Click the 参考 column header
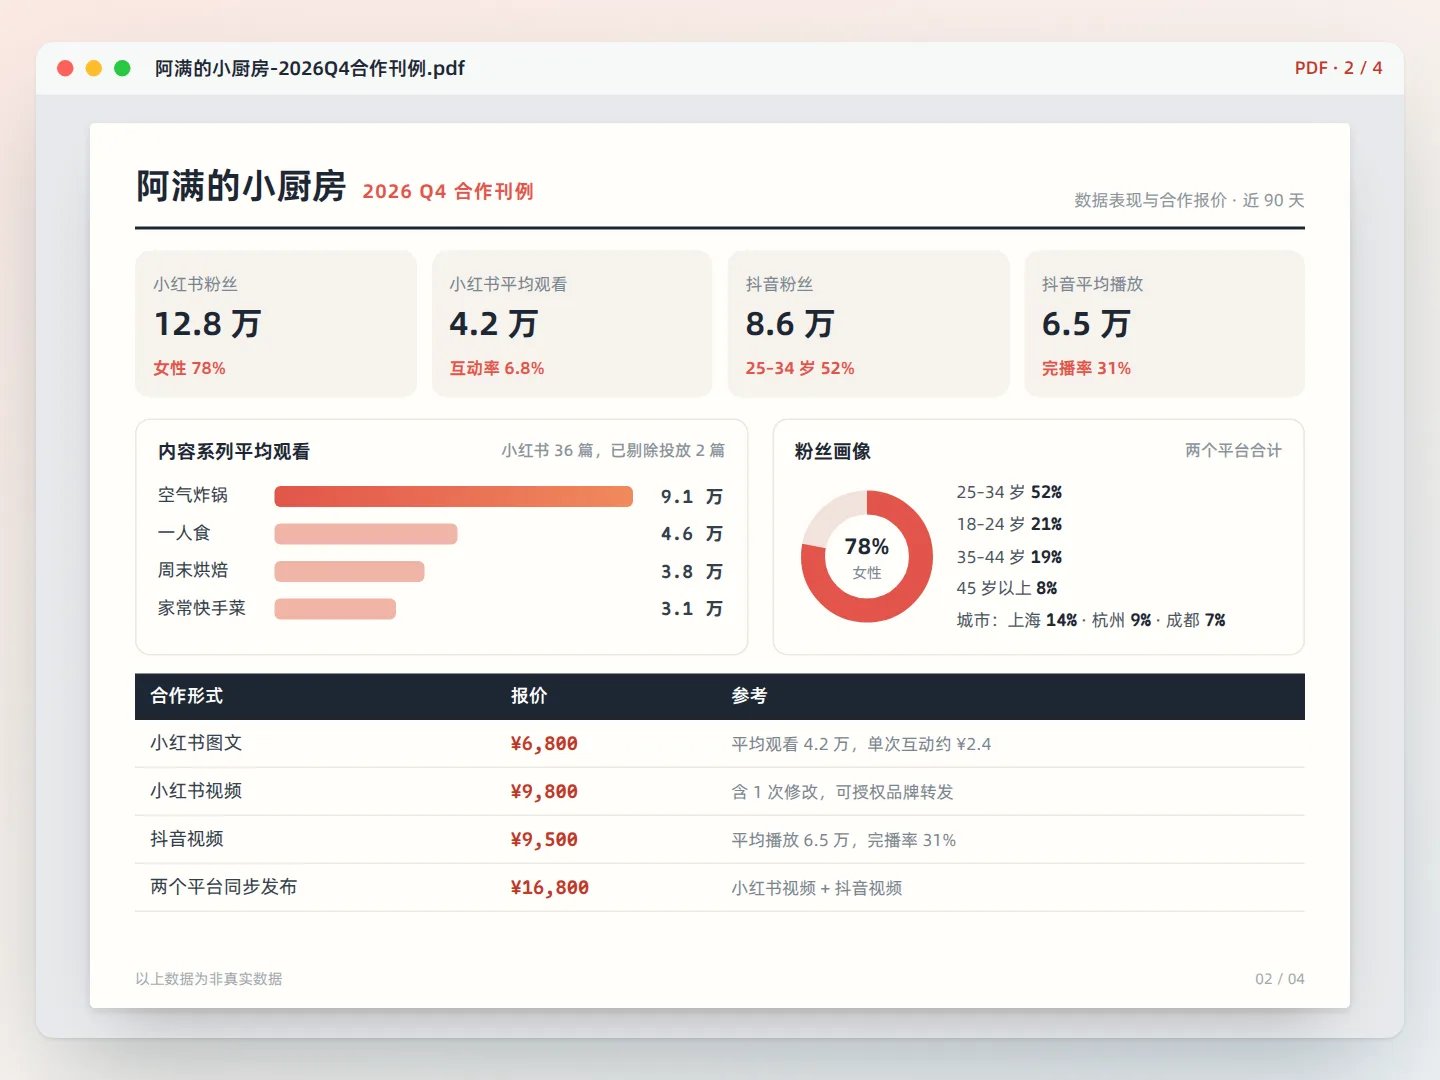The height and width of the screenshot is (1080, 1440). [749, 696]
